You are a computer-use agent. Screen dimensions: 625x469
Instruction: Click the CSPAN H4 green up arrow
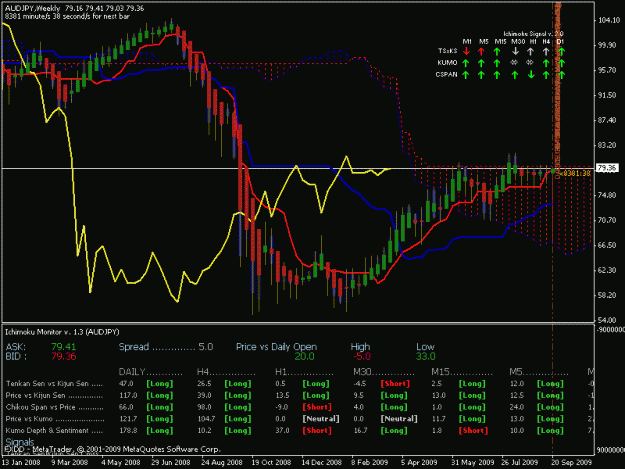pos(546,75)
